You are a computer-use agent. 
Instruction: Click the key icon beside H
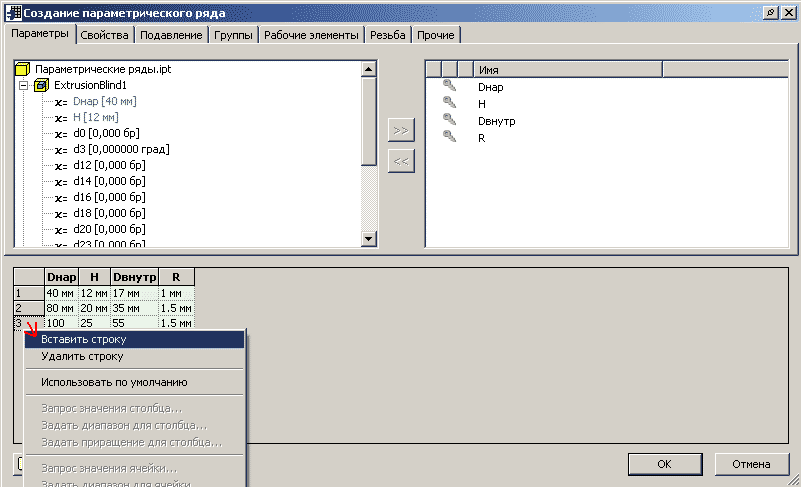(449, 103)
